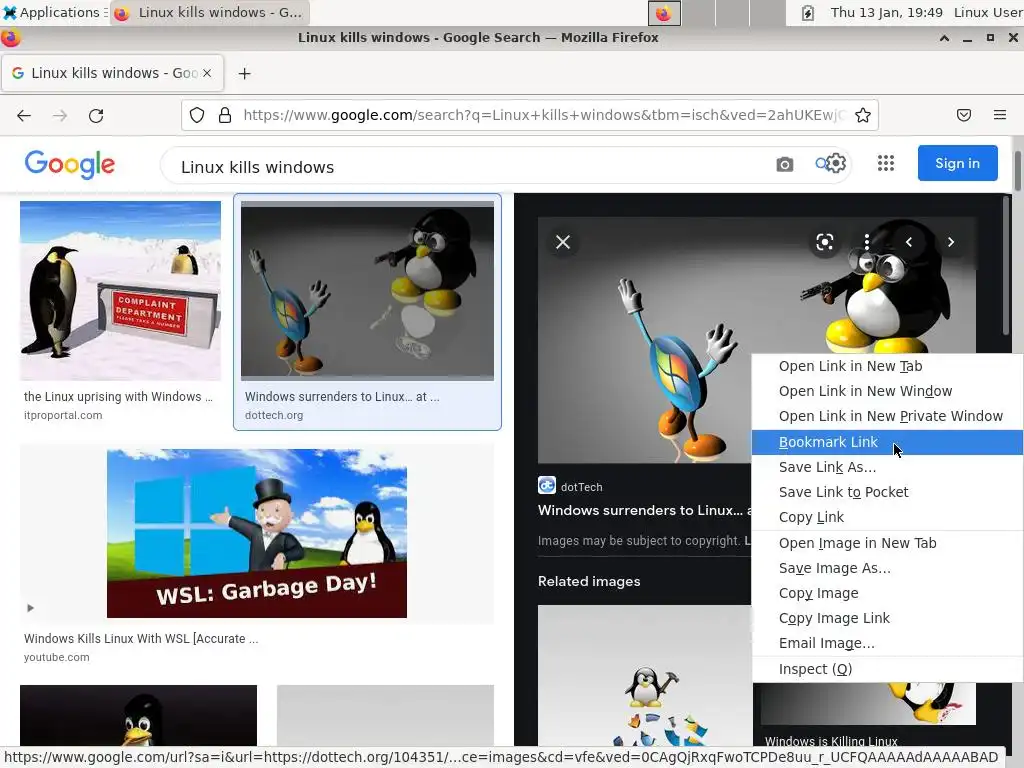Click the 'Images may be subject to copyright' text
This screenshot has width=1024, height=768.
[639, 541]
